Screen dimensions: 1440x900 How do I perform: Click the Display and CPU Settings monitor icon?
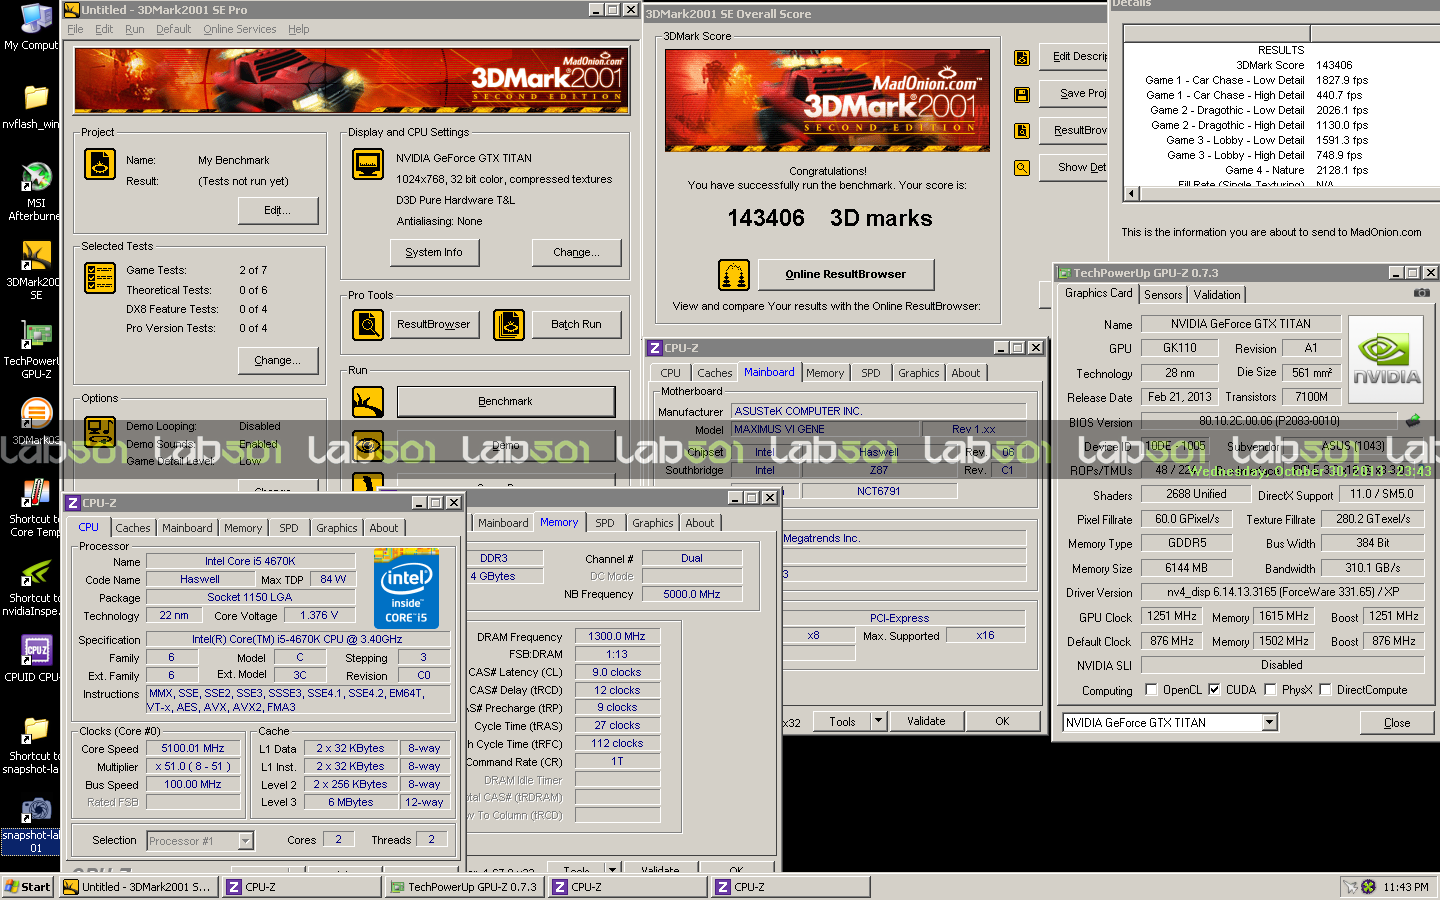[368, 164]
